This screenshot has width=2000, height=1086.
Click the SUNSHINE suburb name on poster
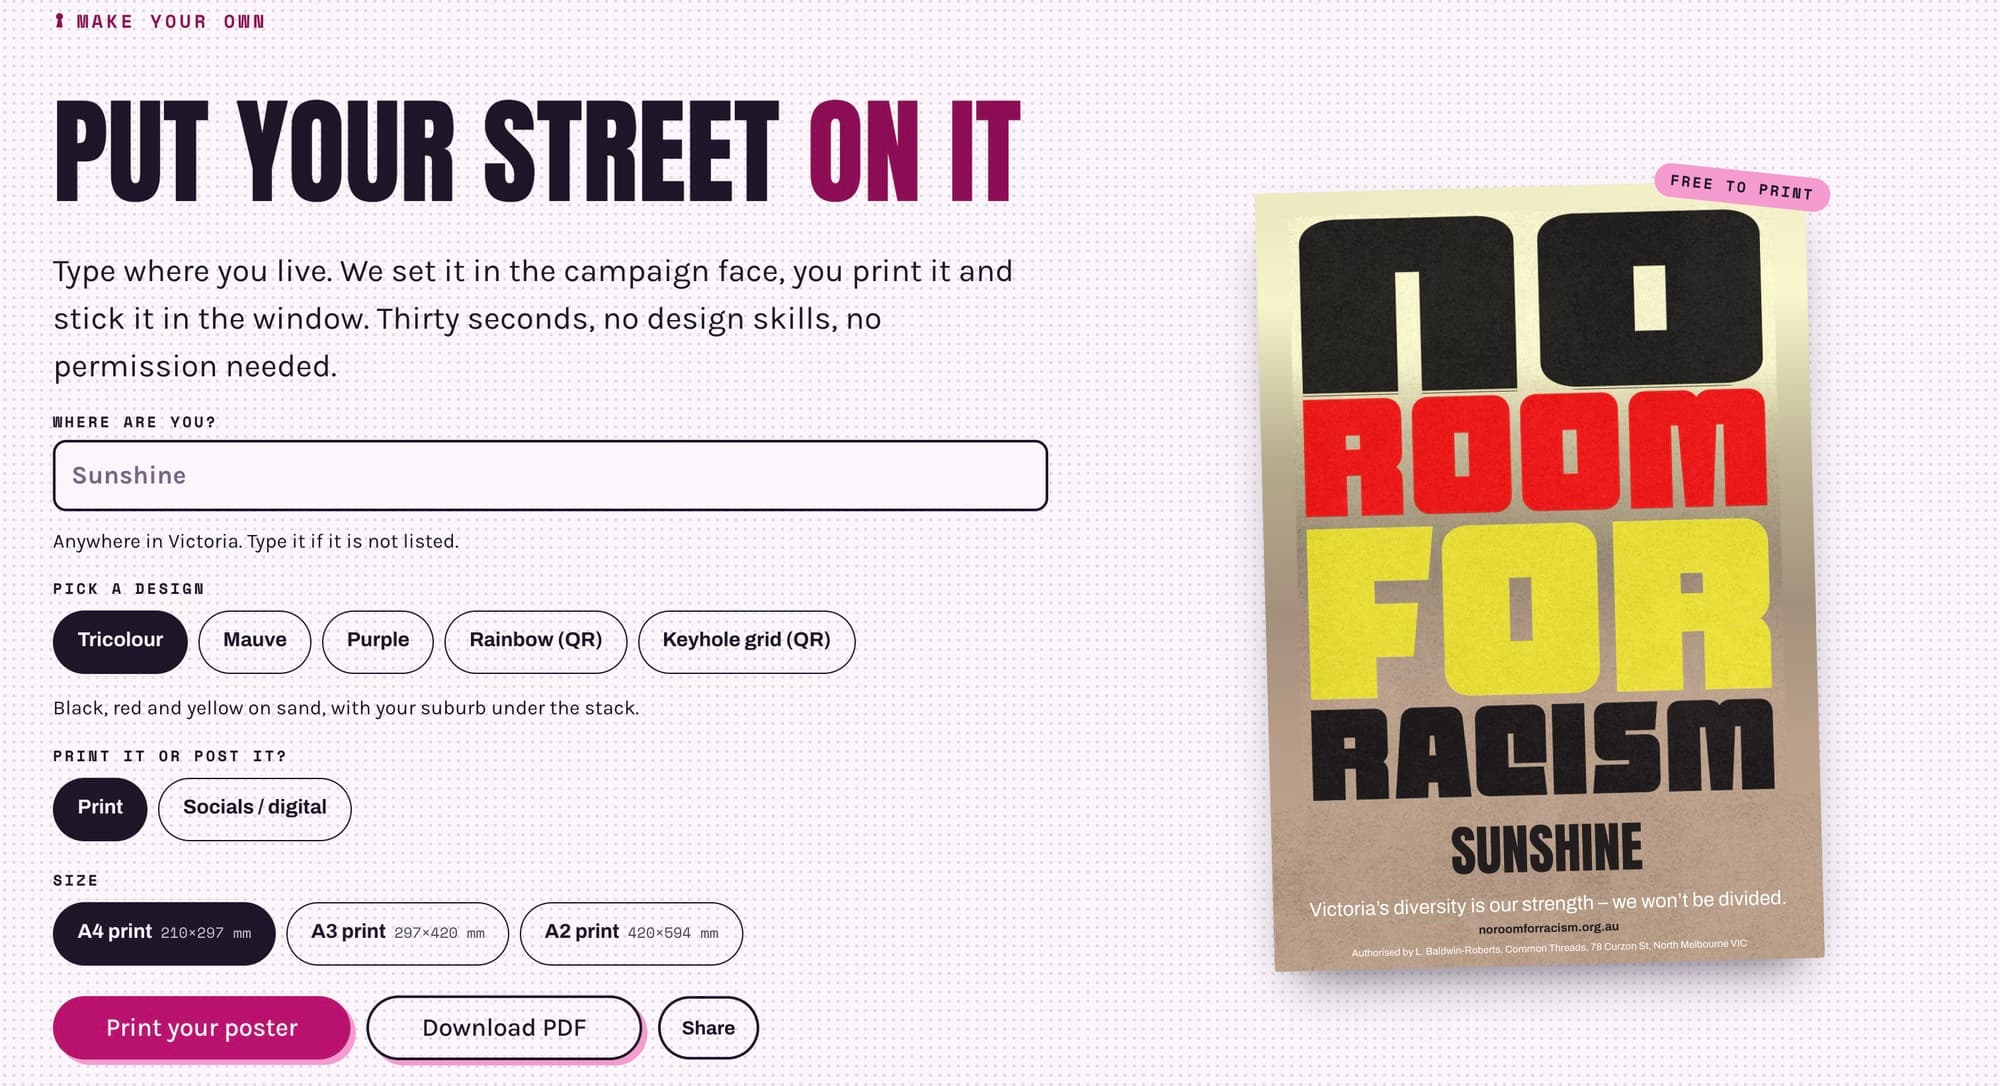1546,849
